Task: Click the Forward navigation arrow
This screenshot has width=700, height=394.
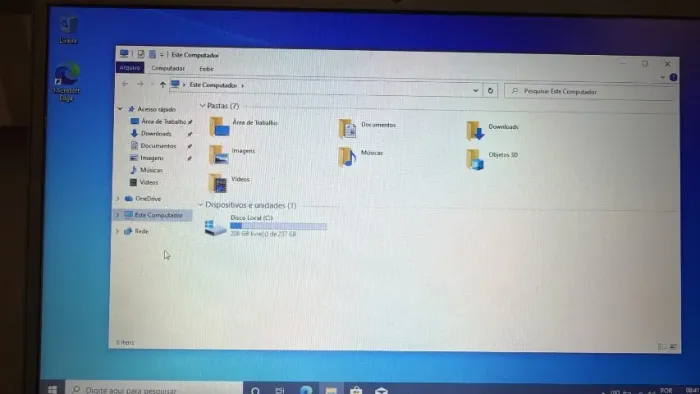Action: 140,84
